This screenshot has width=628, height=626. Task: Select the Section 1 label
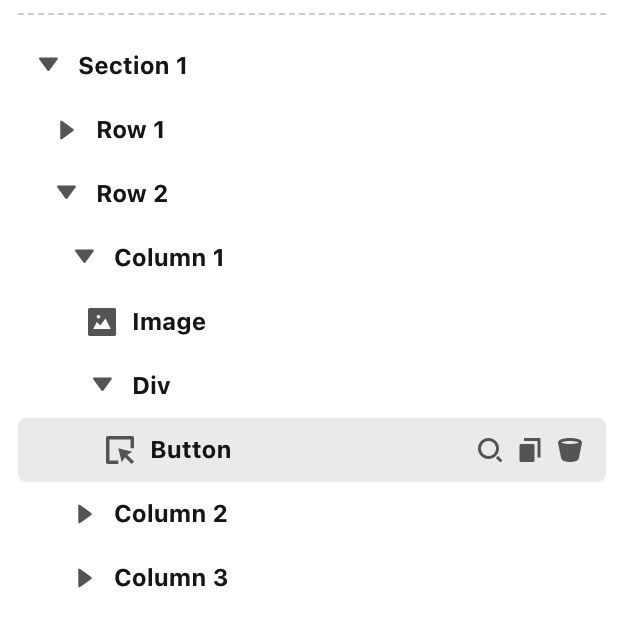coord(133,66)
